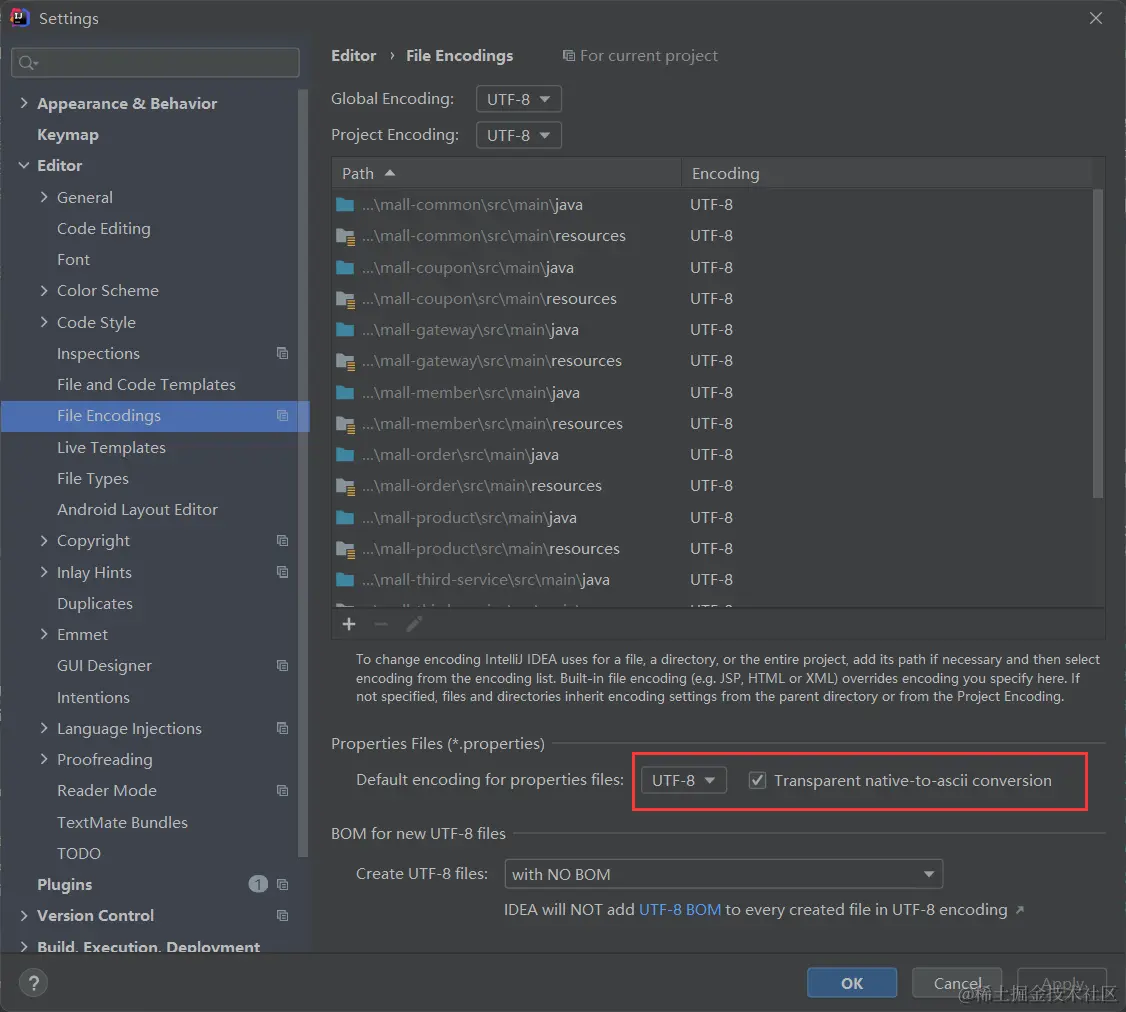
Task: Click project-level icon next to Language Injections
Action: 282,728
